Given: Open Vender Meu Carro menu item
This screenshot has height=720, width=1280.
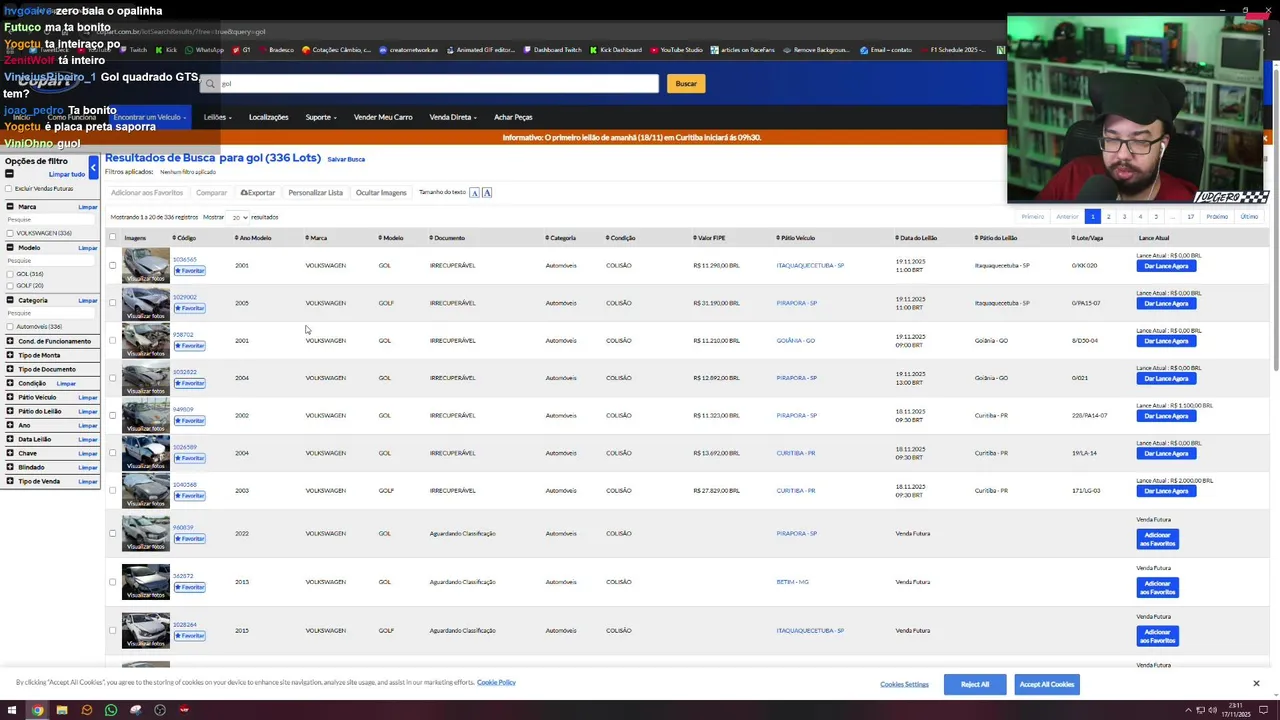Looking at the screenshot, I should point(383,117).
